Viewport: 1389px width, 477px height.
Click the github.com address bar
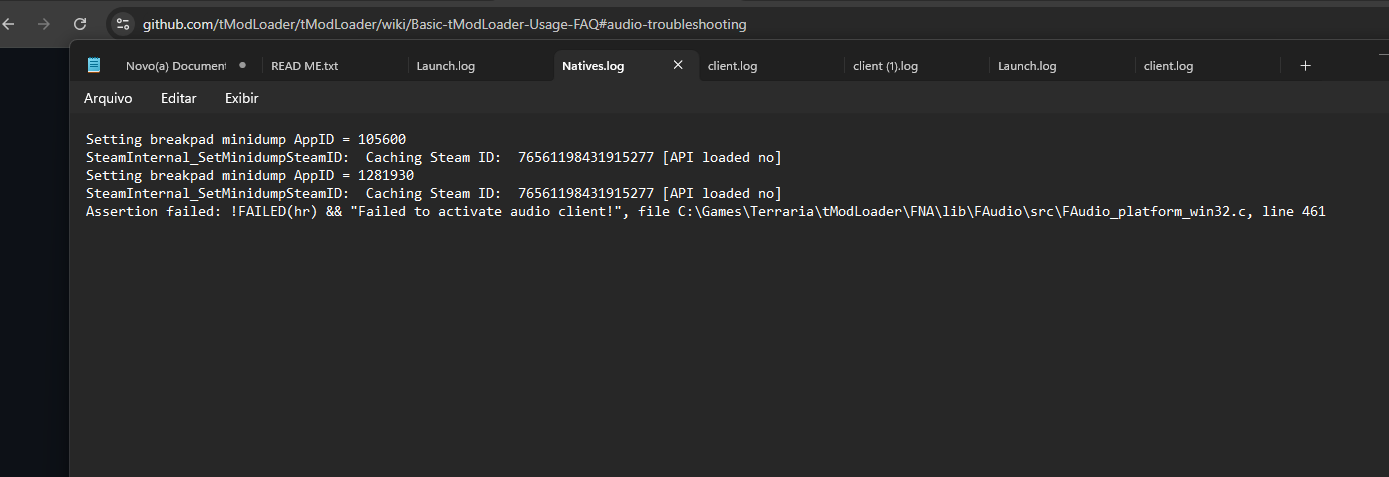tap(444, 24)
